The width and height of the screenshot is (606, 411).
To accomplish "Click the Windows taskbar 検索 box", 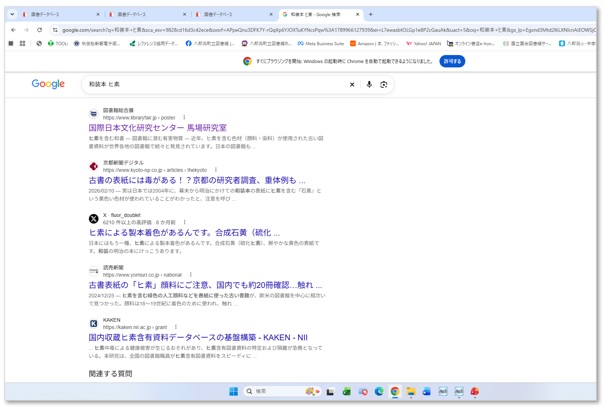I will [x=281, y=392].
